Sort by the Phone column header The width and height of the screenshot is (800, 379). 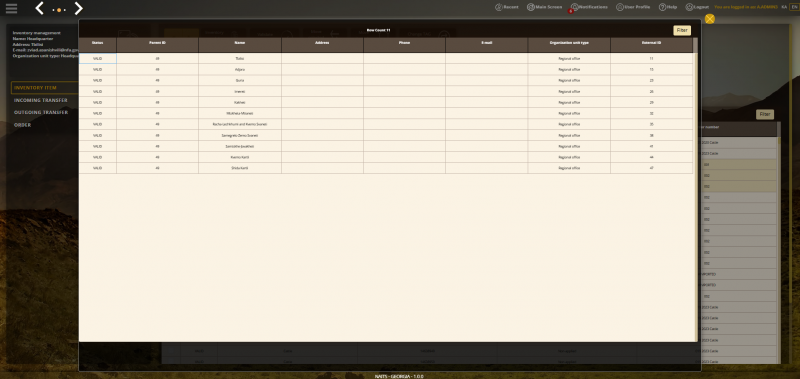[405, 45]
